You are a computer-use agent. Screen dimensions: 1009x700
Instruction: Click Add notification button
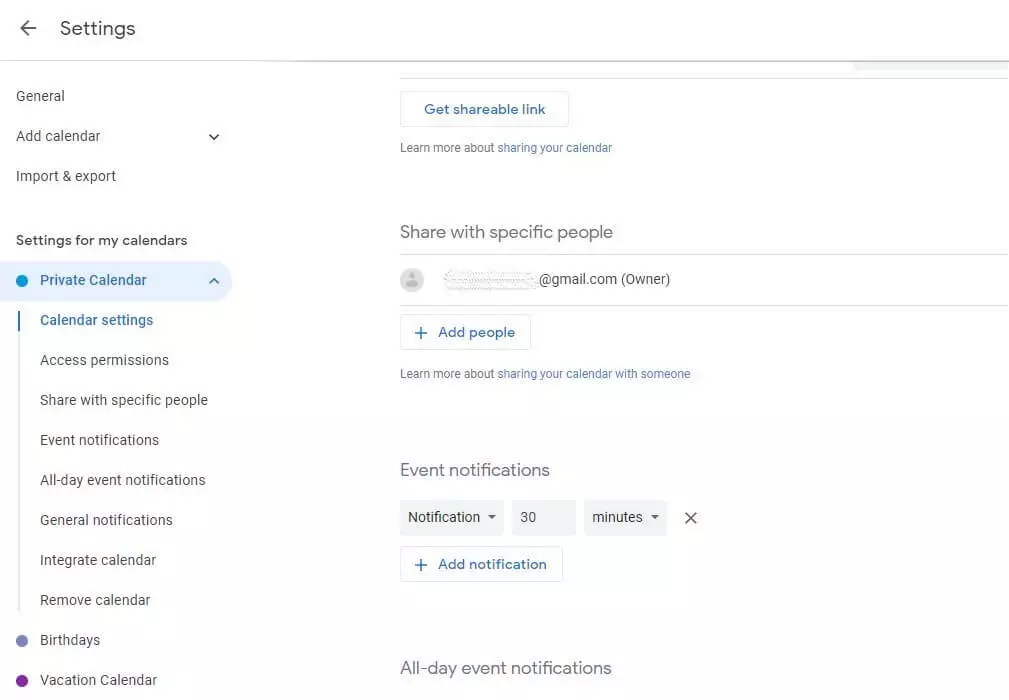point(481,564)
